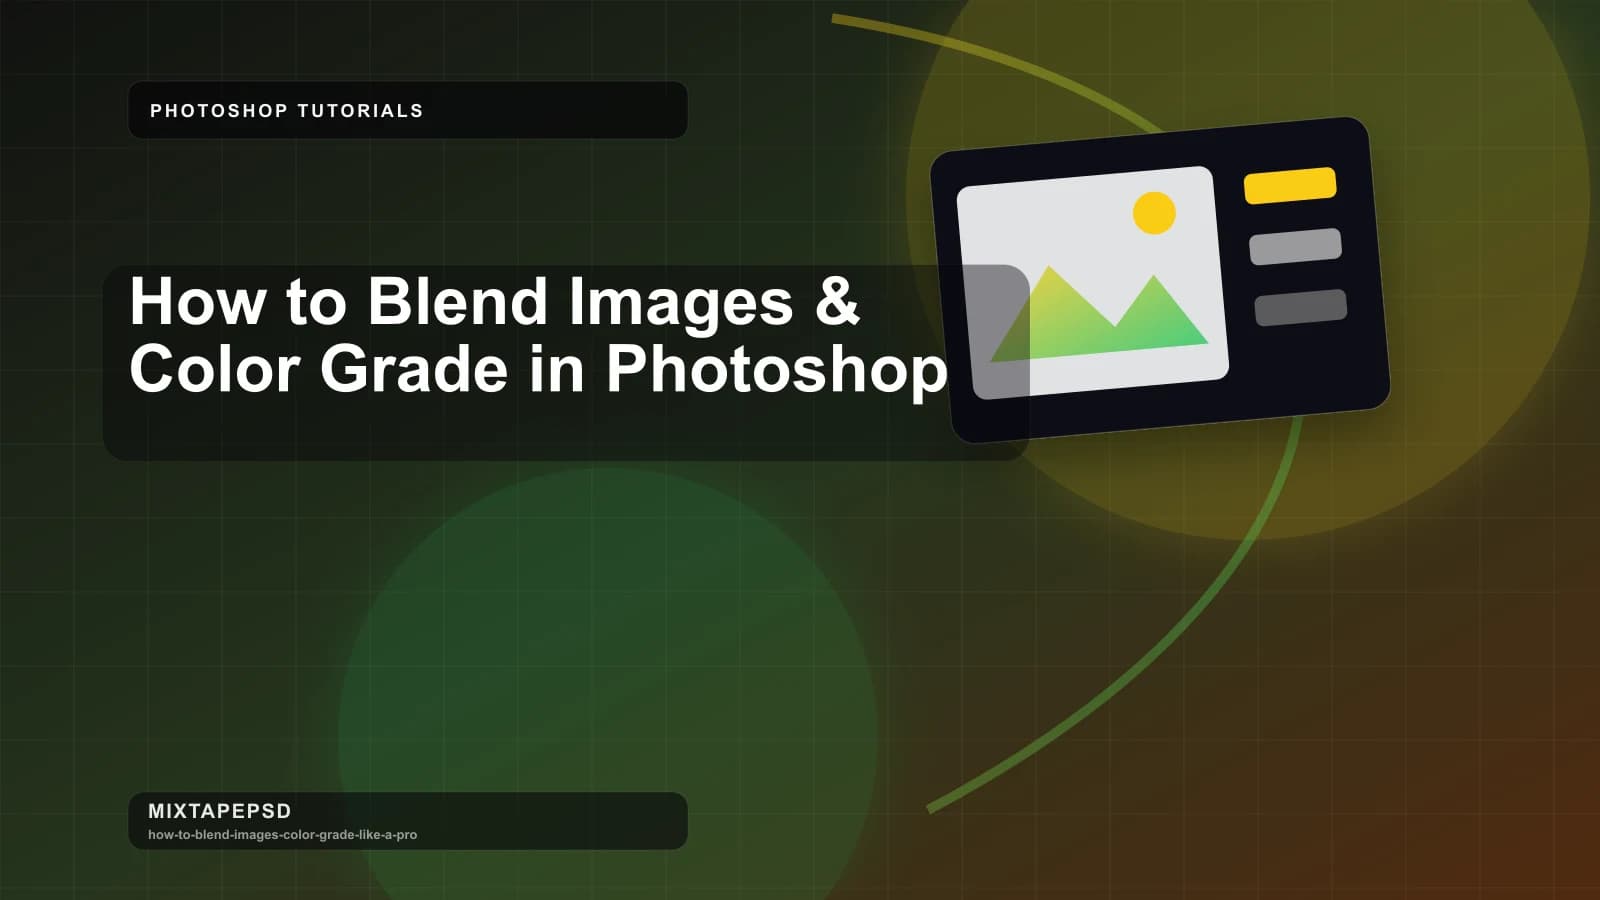Click the 'MIXTAPEPSD' brand text

click(220, 811)
